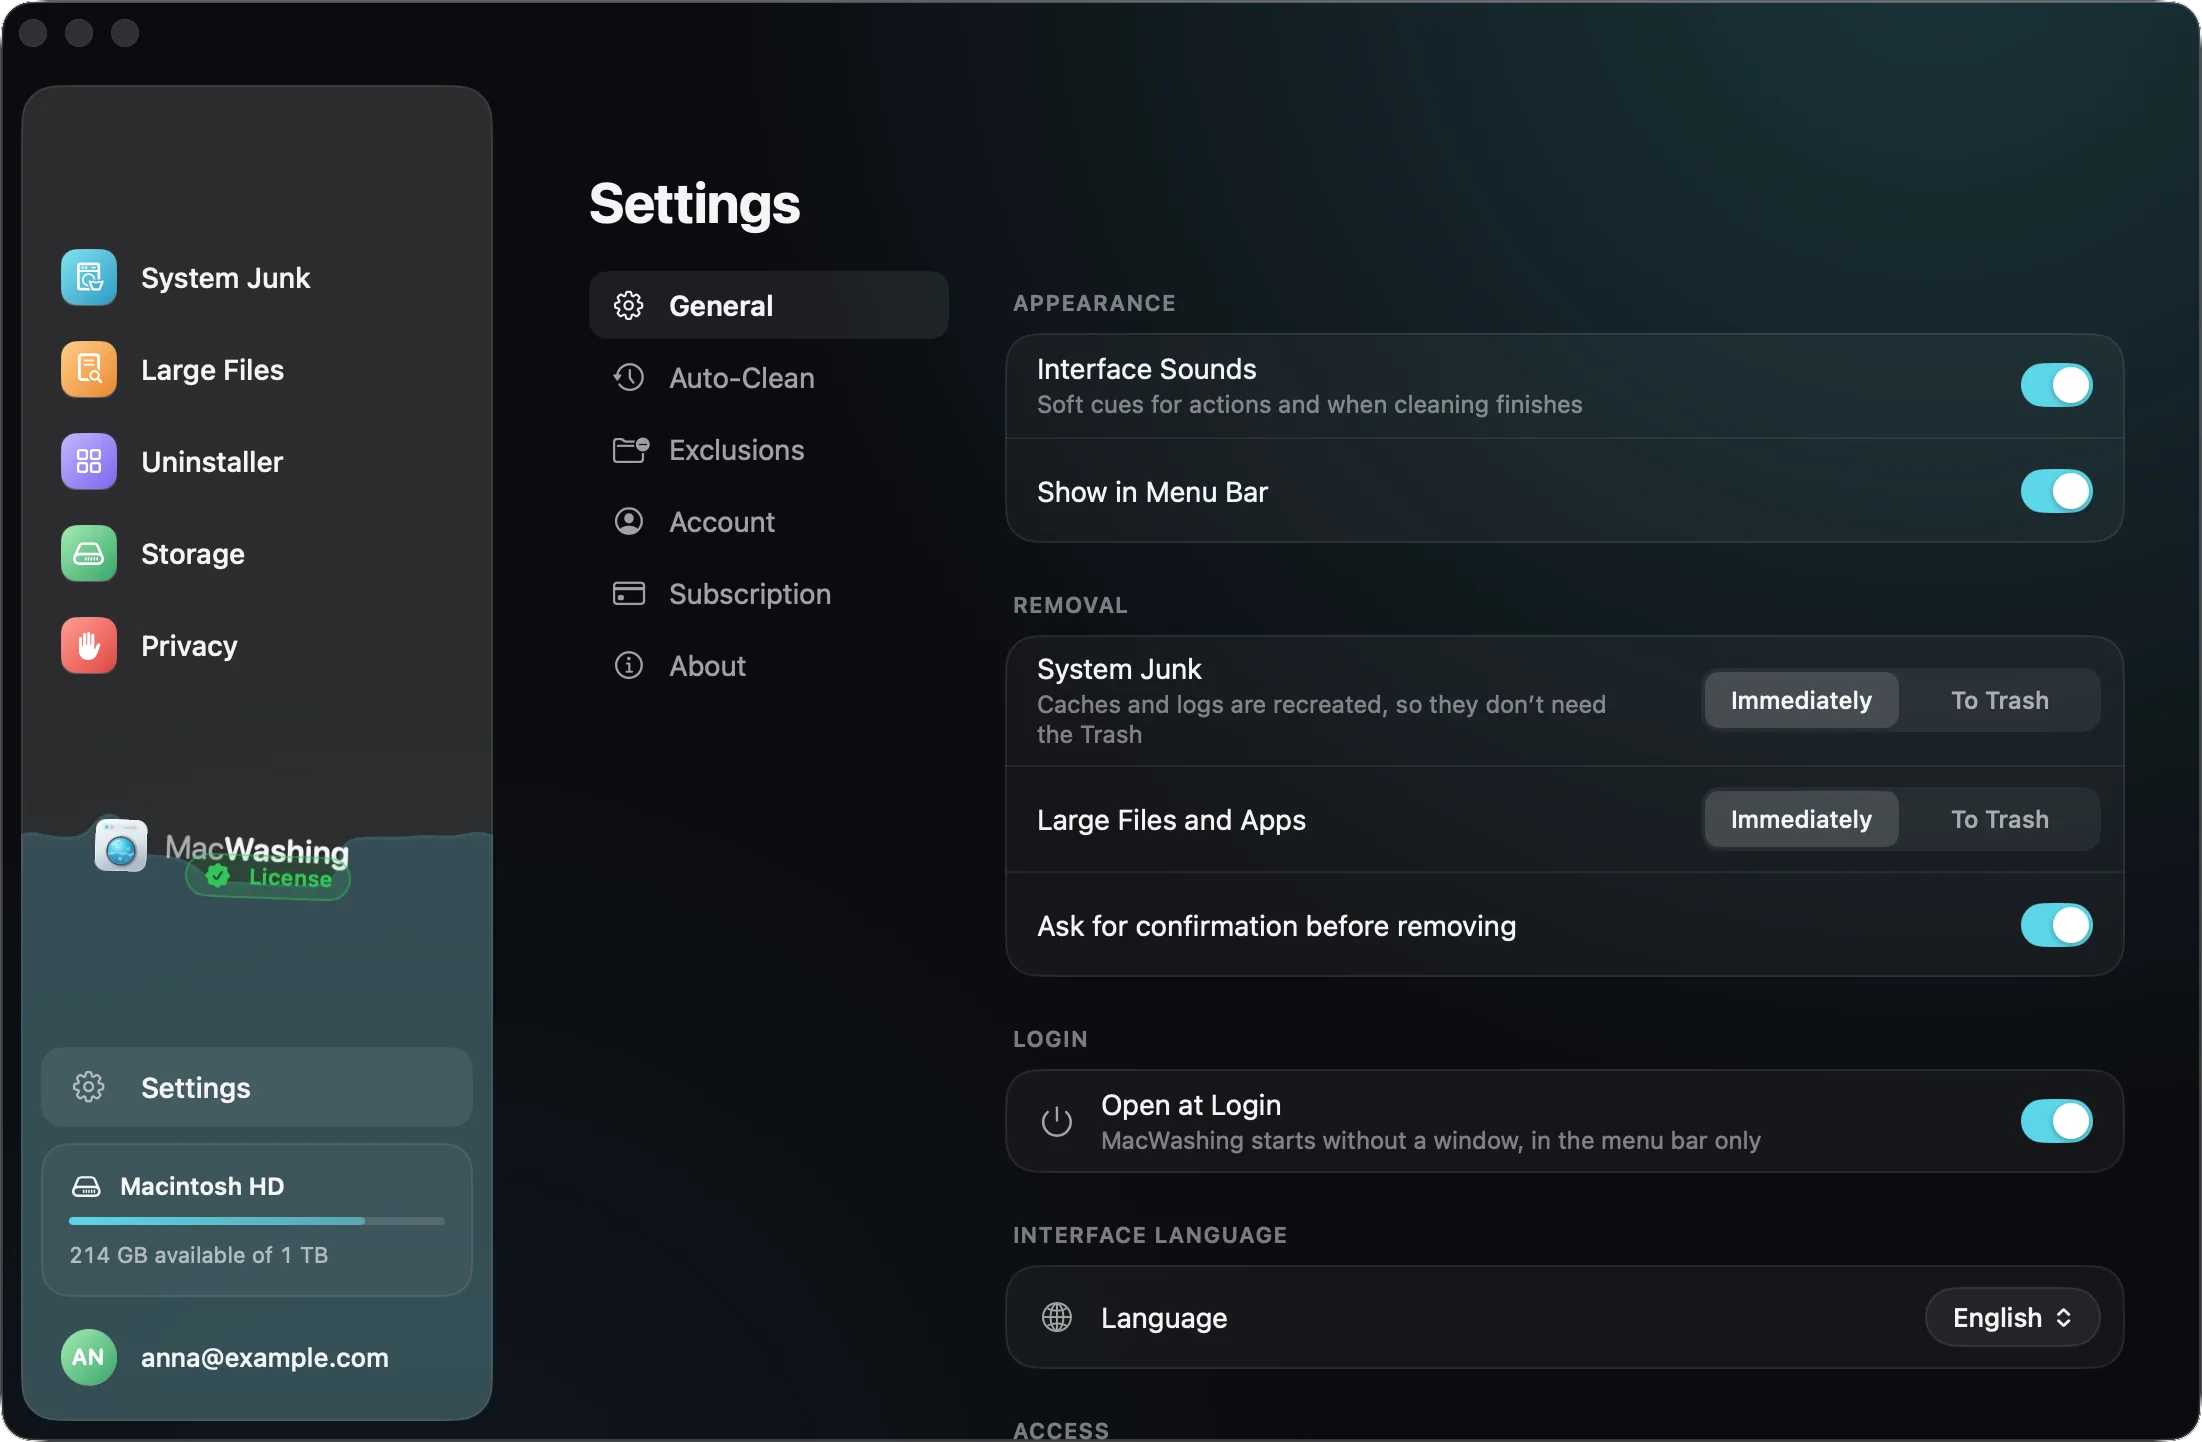Click the Macintosh HD drive icon

point(87,1187)
